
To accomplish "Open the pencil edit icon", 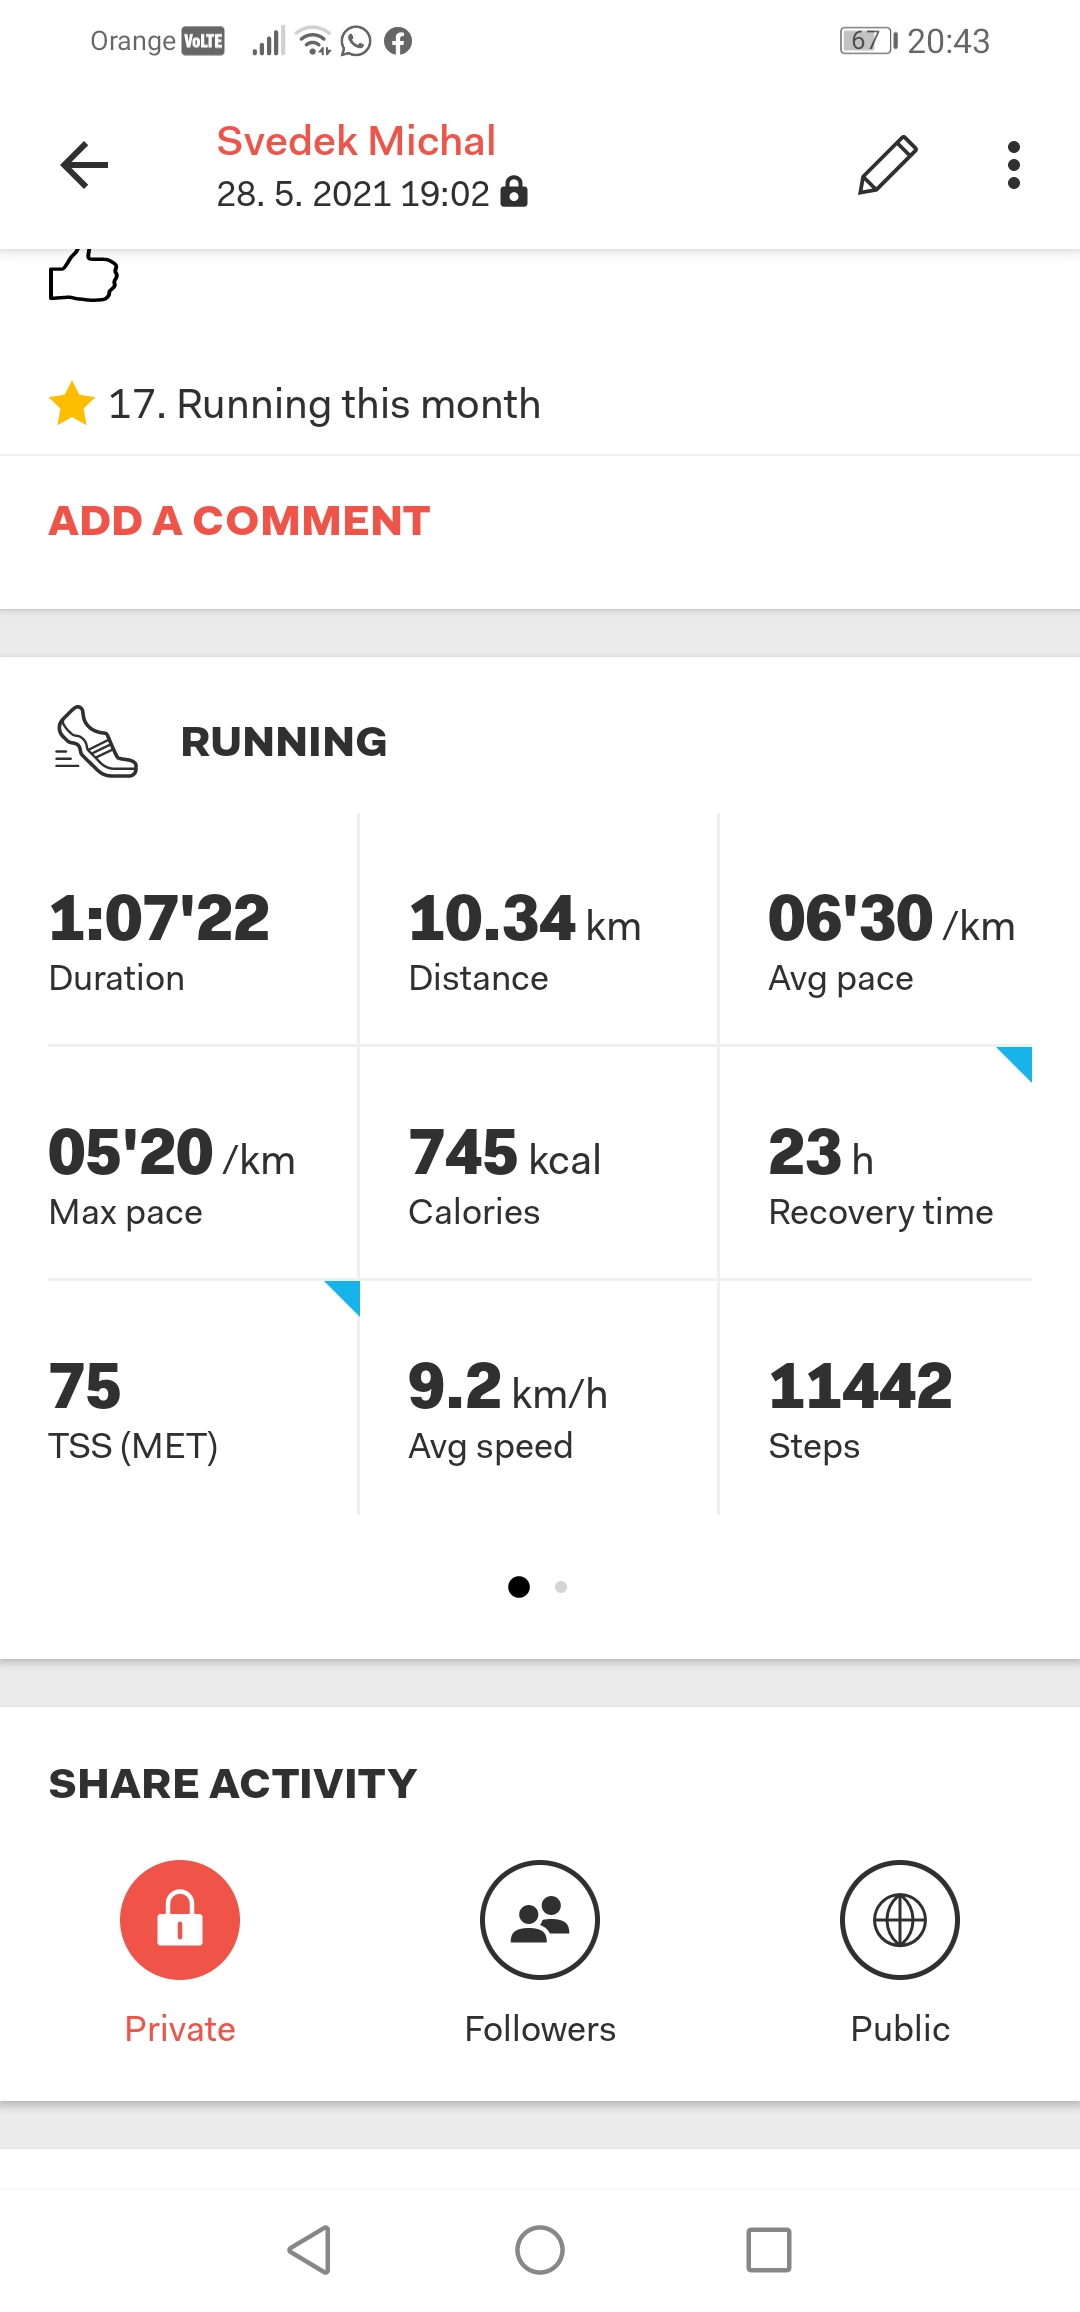I will tap(888, 165).
